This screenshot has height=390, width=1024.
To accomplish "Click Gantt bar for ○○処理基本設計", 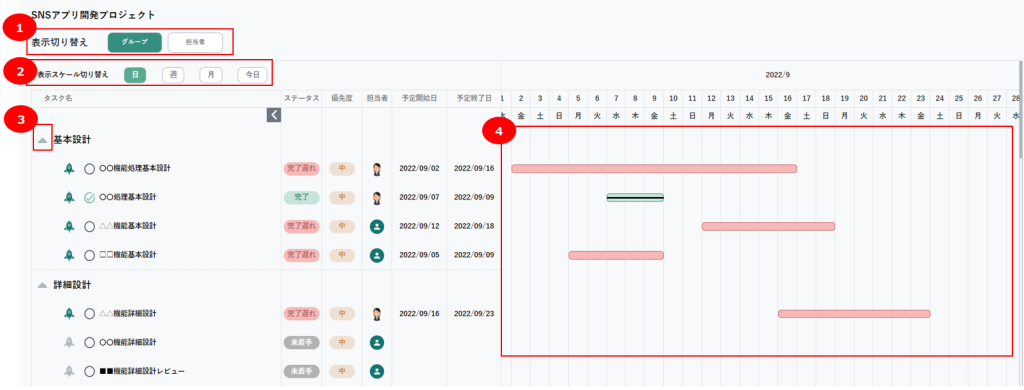I will coord(635,197).
